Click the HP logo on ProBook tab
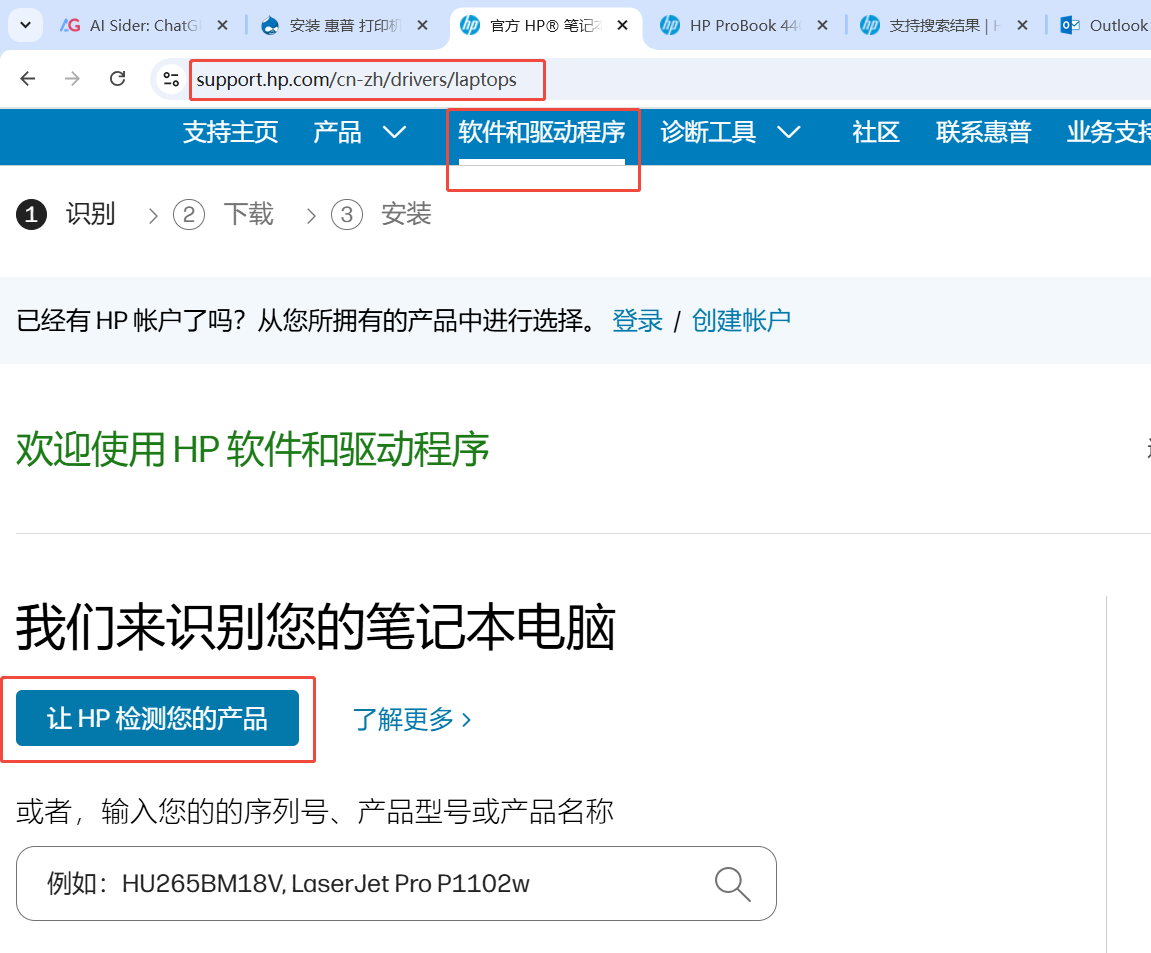The width and height of the screenshot is (1151, 953). [x=669, y=26]
